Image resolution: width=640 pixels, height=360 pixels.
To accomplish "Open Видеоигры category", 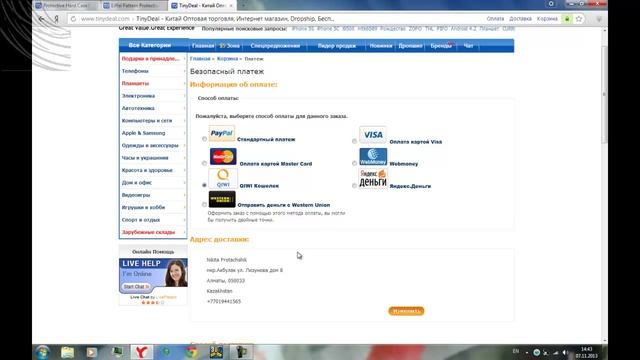I will click(136, 195).
